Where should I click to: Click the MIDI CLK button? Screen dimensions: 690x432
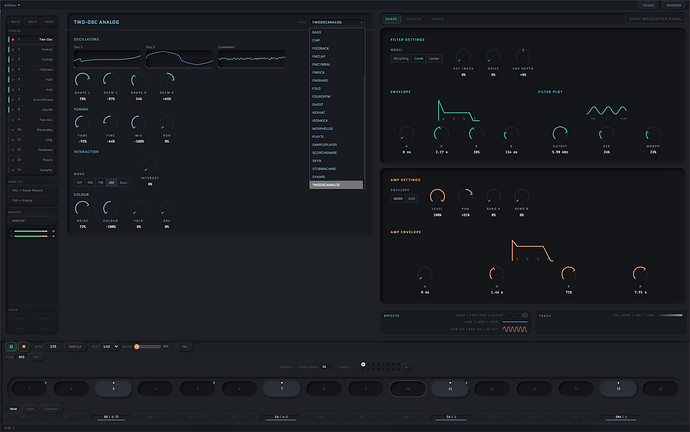(x=75, y=347)
